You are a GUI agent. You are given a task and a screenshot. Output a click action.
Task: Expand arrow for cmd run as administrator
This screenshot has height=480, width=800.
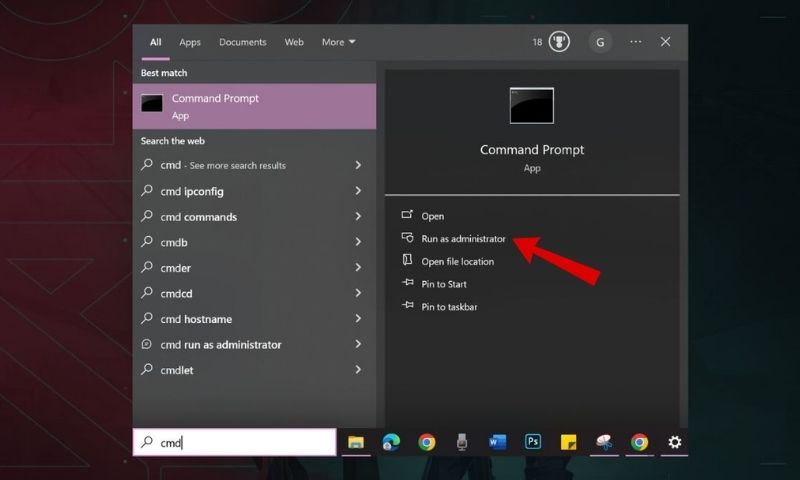click(x=358, y=344)
